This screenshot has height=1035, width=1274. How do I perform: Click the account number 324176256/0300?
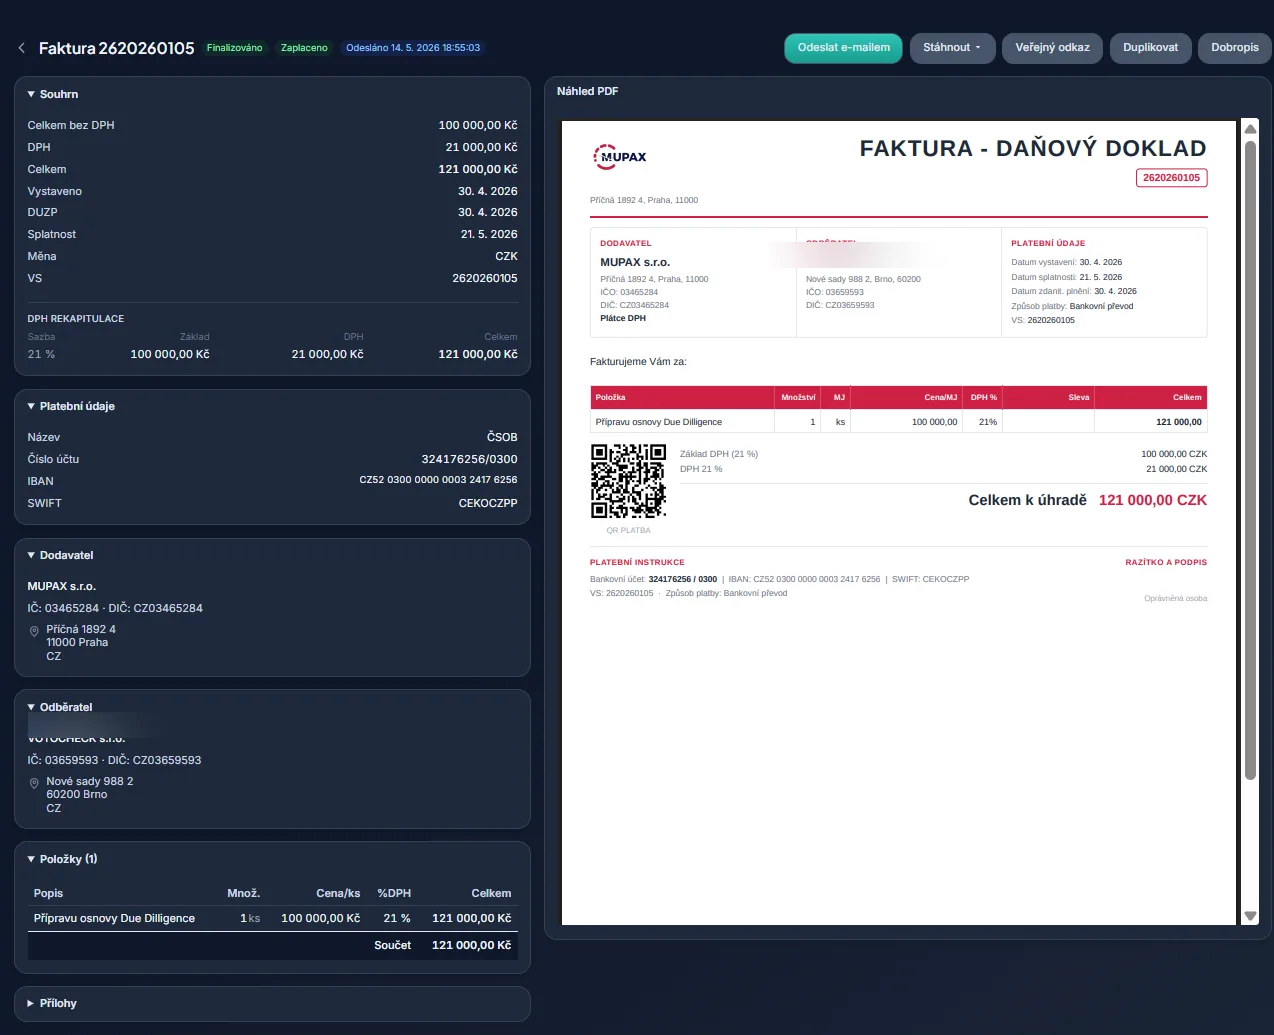[x=469, y=459]
